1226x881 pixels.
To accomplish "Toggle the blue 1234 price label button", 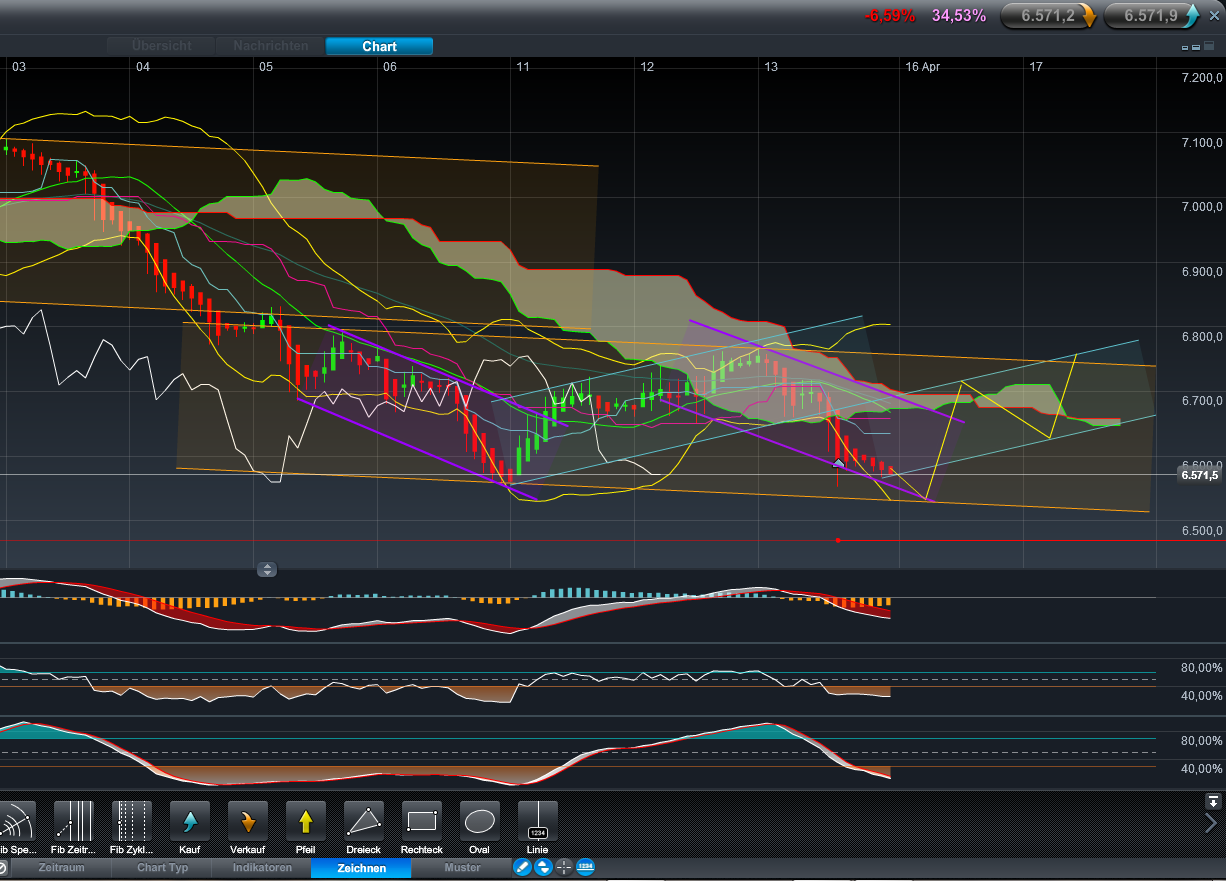I will [x=586, y=867].
